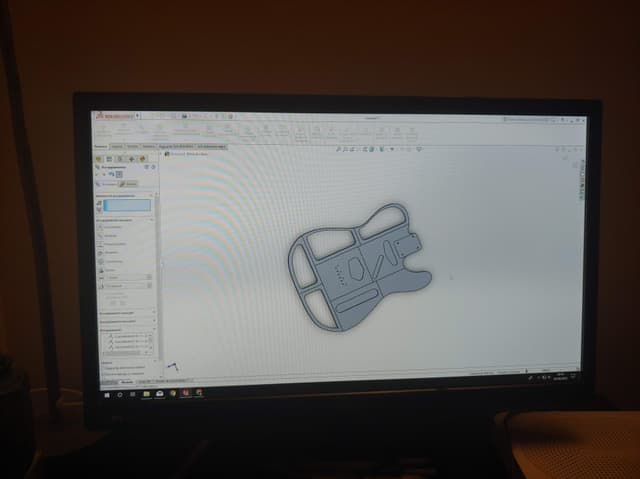Collapse the Options section

point(128,363)
